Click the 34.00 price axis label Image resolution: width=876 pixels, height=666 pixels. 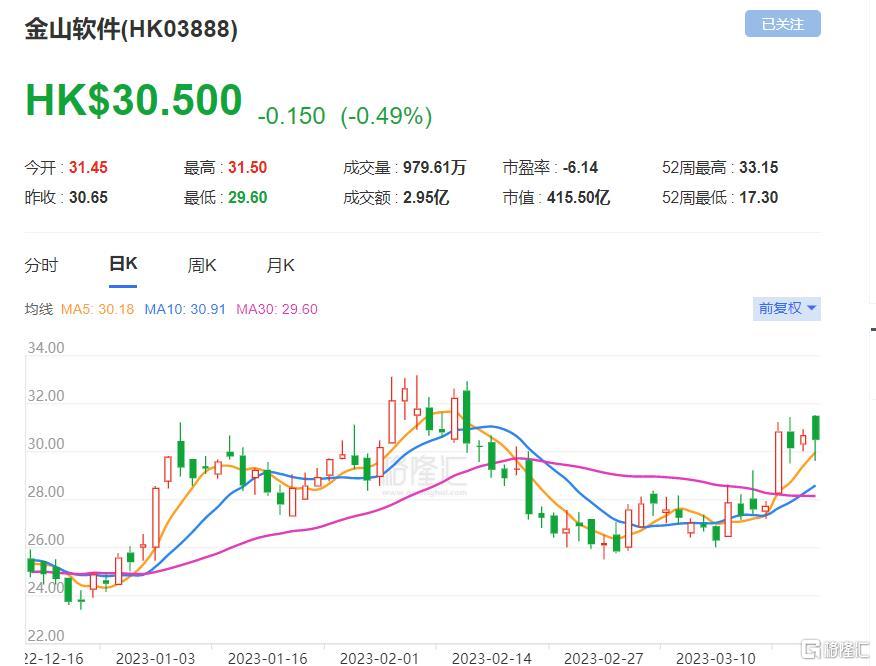46,348
